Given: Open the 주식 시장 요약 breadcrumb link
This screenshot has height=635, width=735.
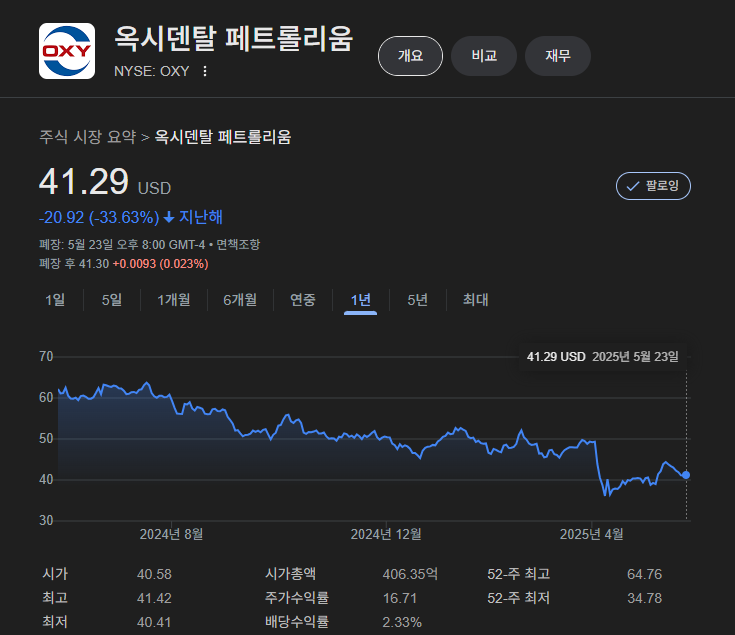Looking at the screenshot, I should (x=88, y=137).
